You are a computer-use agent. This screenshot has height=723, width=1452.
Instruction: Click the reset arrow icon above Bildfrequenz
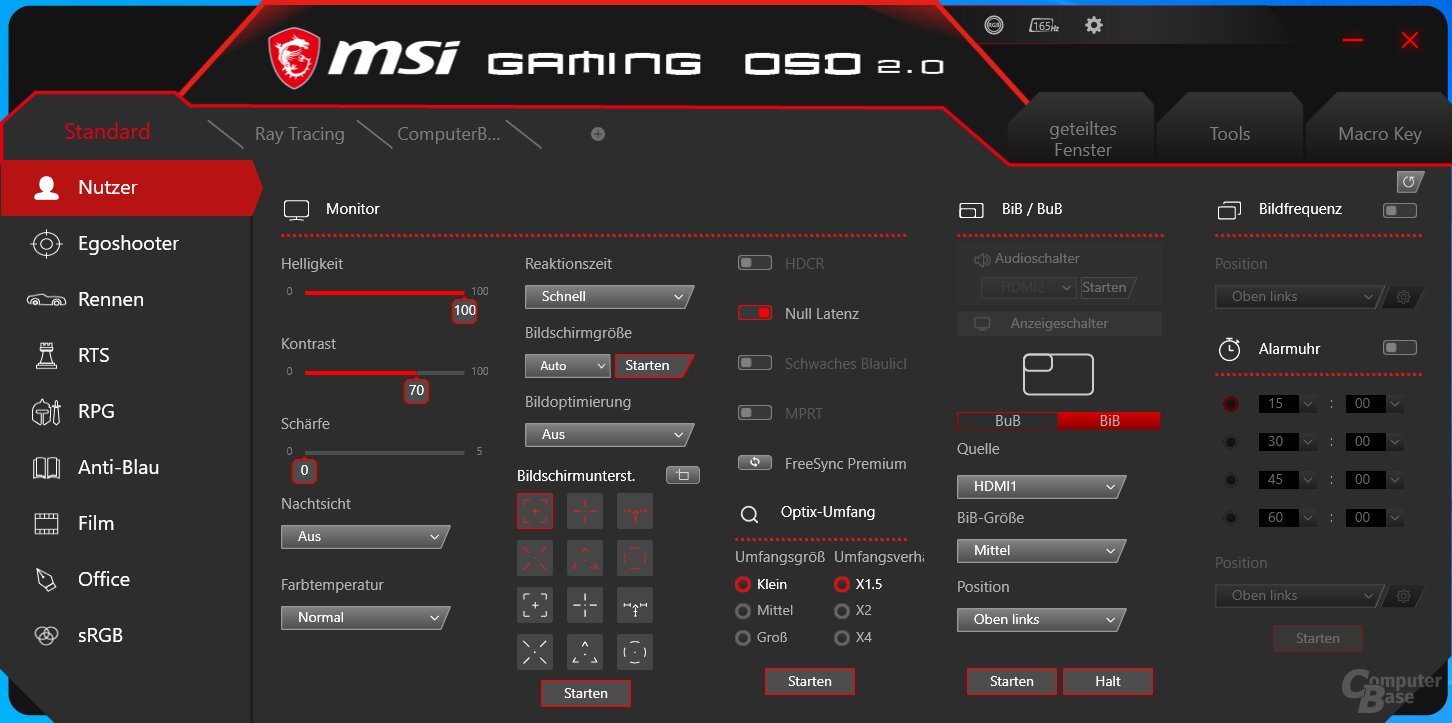tap(1410, 181)
